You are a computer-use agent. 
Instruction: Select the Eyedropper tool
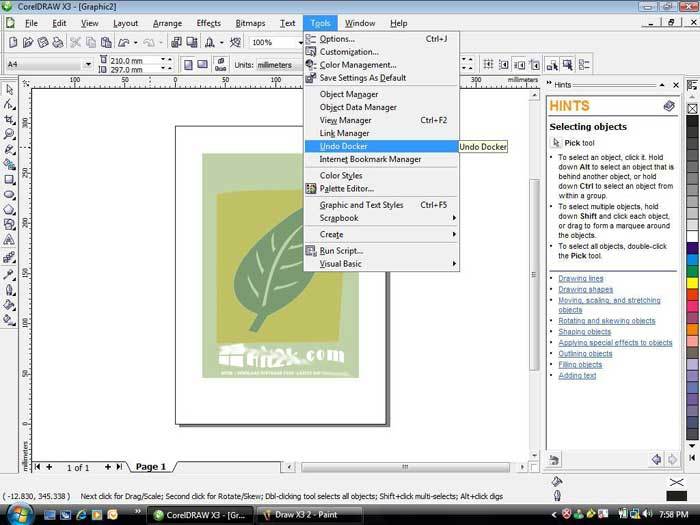point(9,274)
